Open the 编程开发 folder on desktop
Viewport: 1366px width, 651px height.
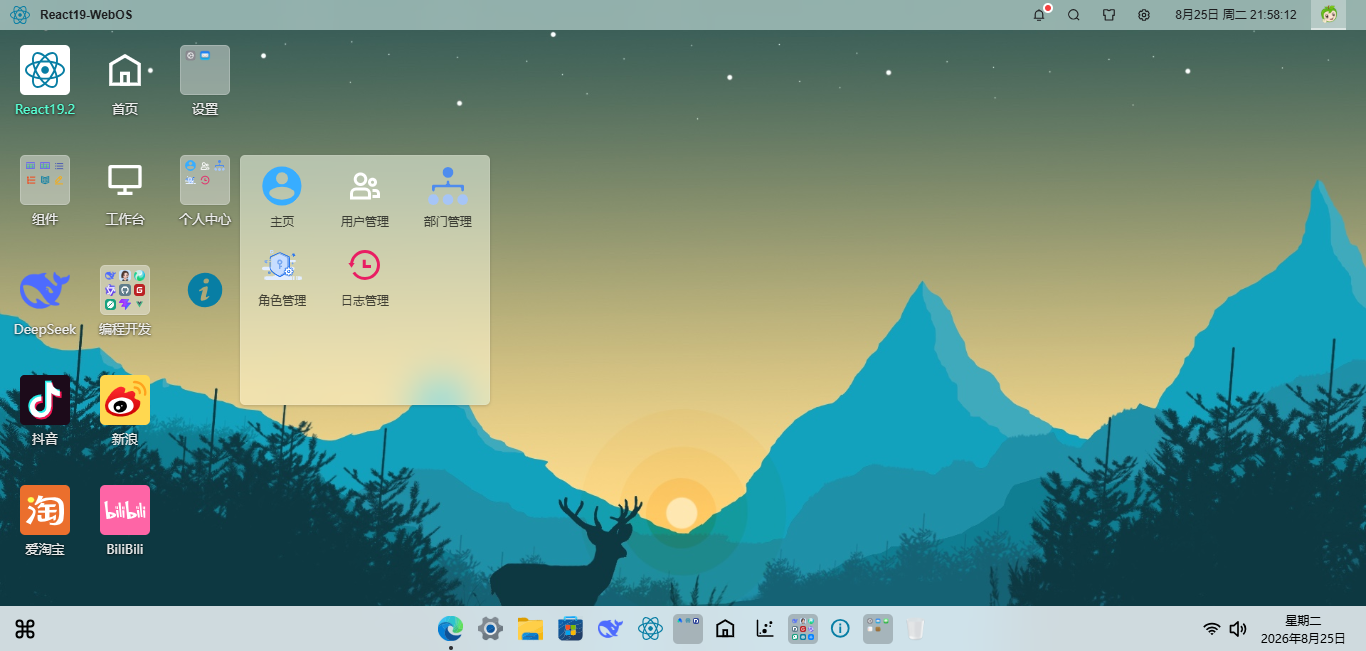tap(125, 290)
